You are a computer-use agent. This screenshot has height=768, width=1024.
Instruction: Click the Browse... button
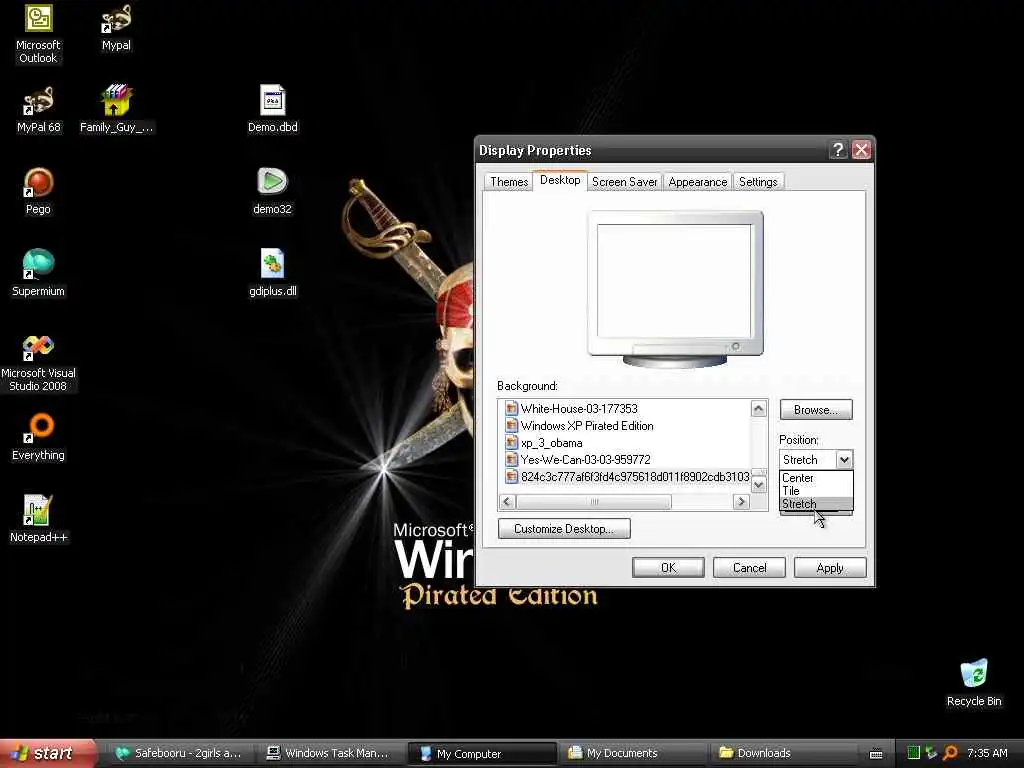[816, 410]
